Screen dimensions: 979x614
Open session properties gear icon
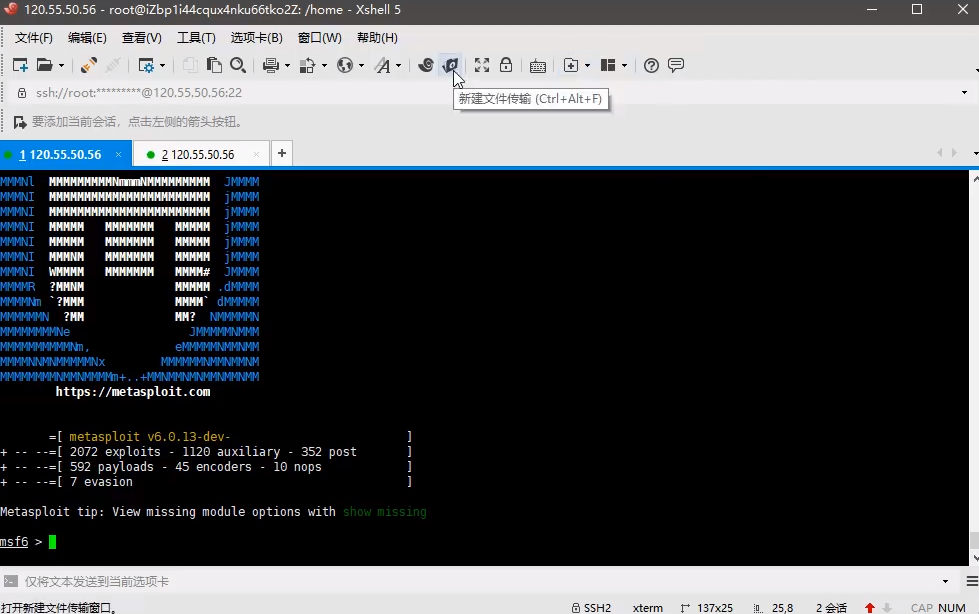(x=145, y=65)
